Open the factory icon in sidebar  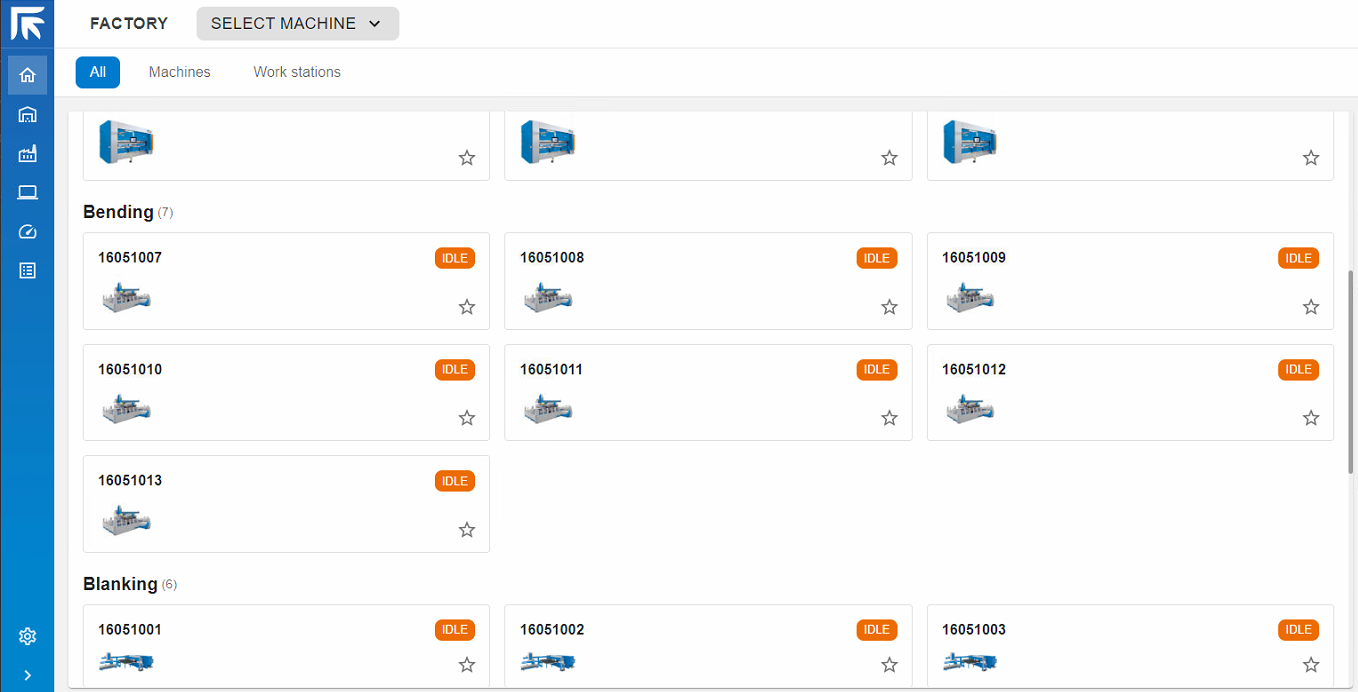pos(27,154)
